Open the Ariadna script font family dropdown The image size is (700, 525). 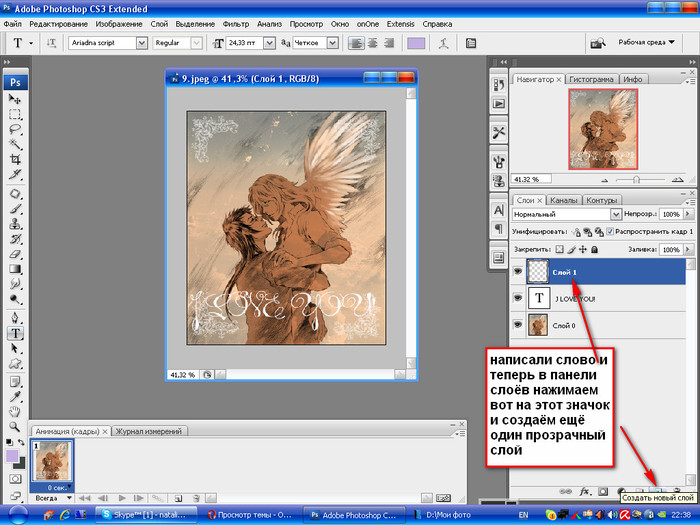pyautogui.click(x=140, y=43)
